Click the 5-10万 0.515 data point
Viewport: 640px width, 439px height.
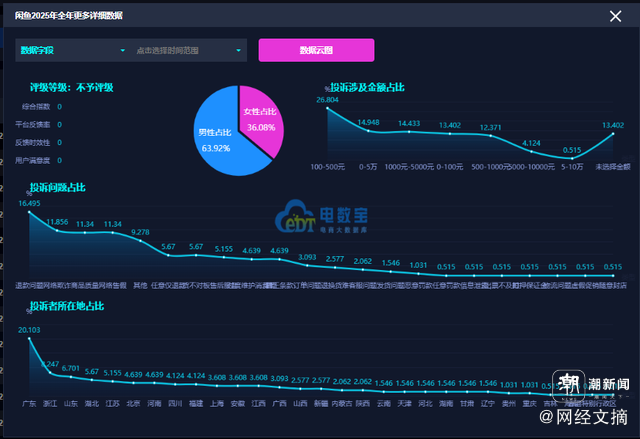pos(572,158)
